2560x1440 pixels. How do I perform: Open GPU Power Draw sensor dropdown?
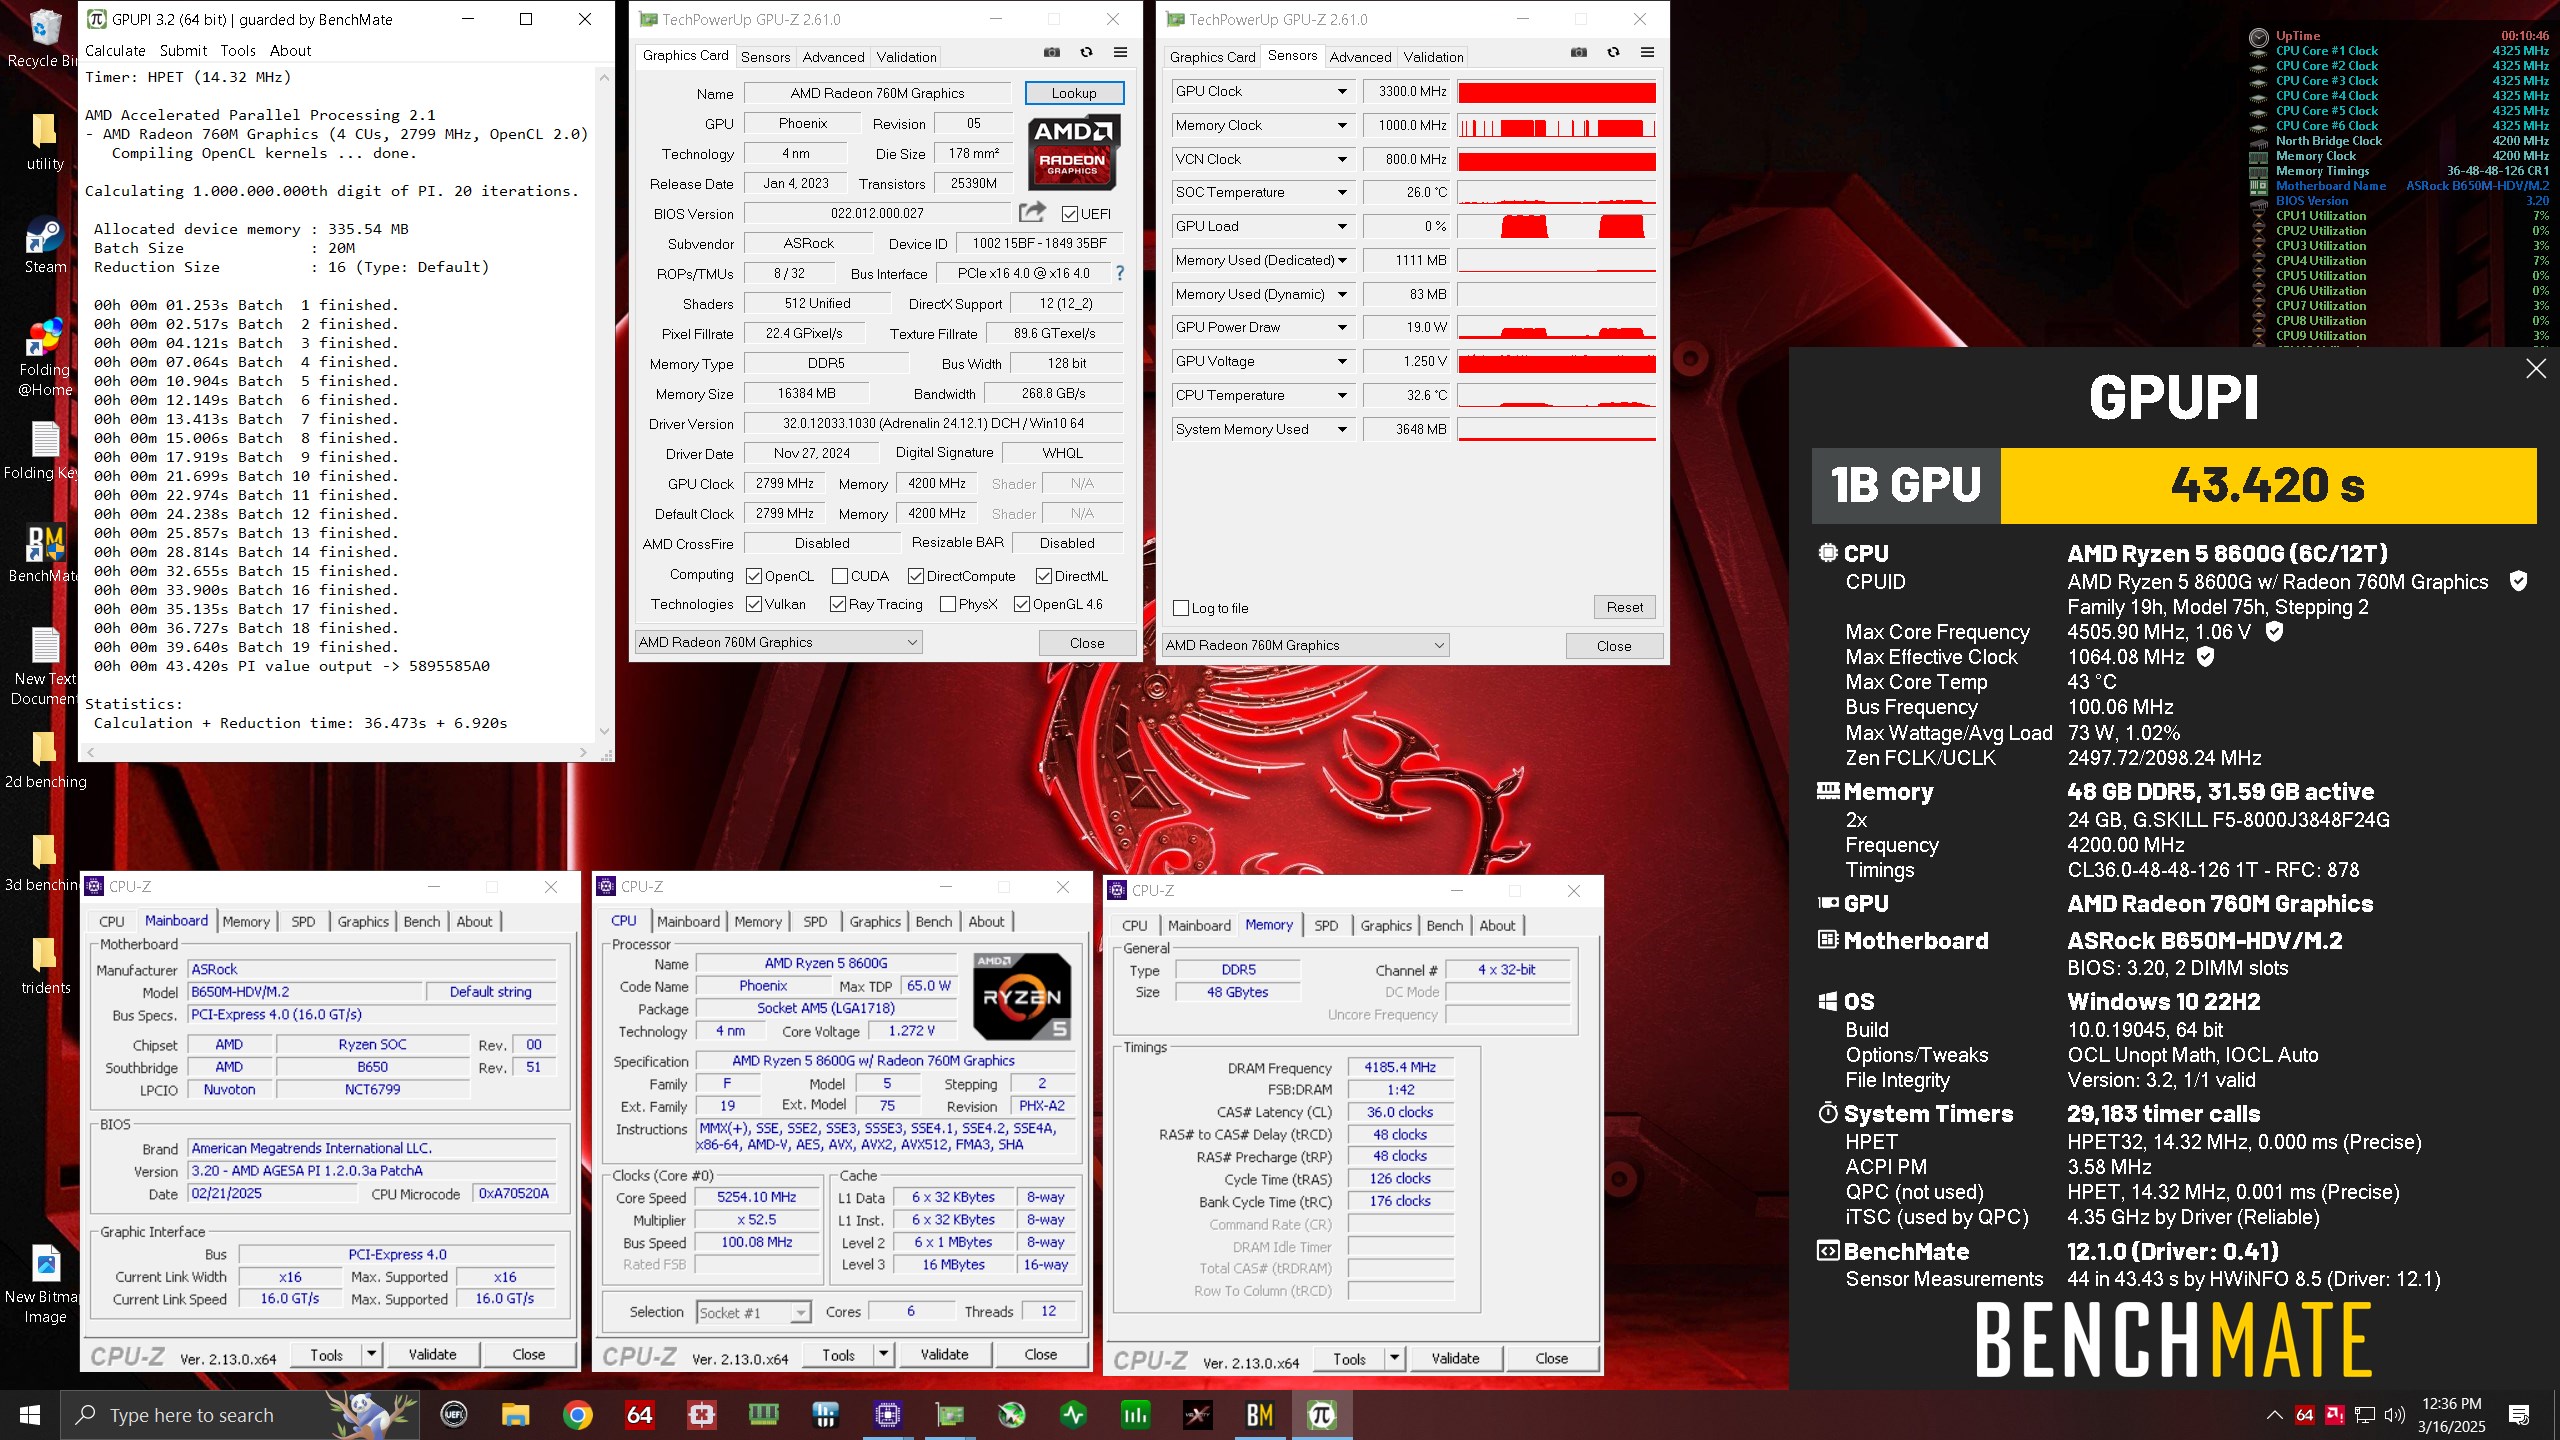click(x=1342, y=327)
